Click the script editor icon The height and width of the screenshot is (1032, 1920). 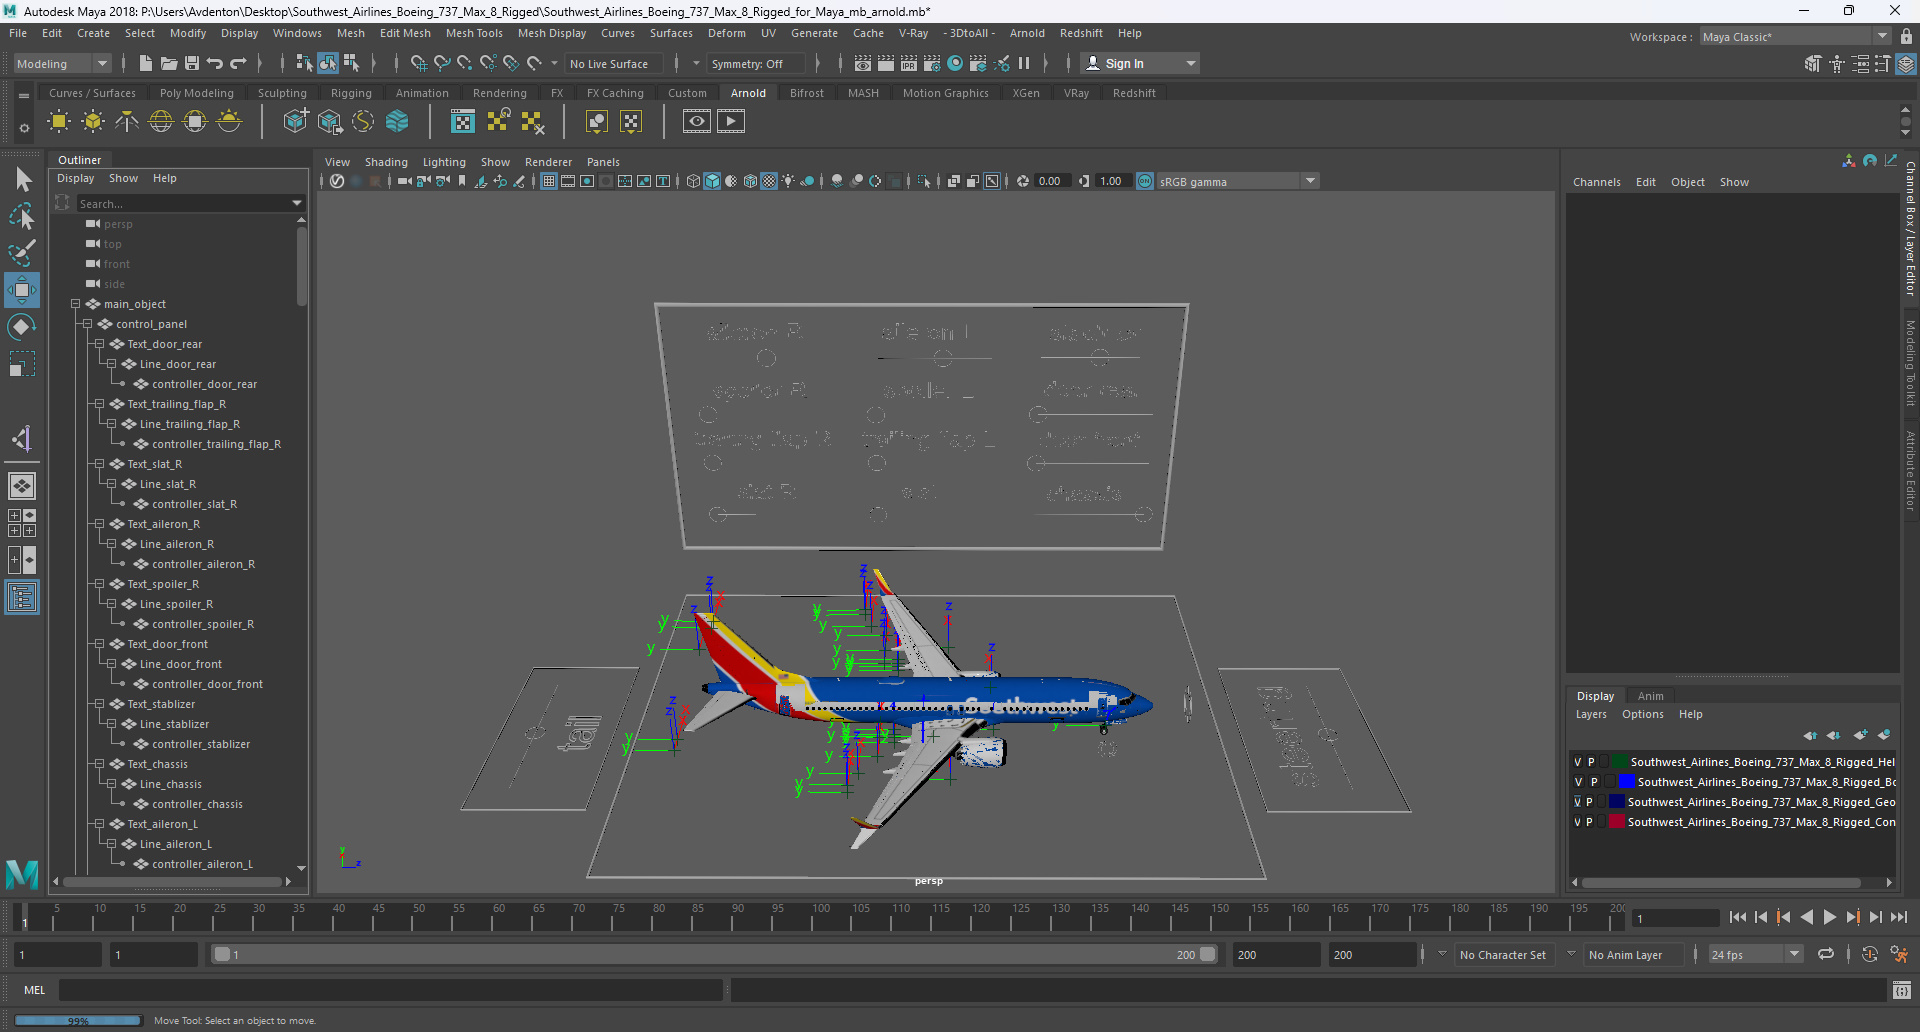[x=1901, y=990]
